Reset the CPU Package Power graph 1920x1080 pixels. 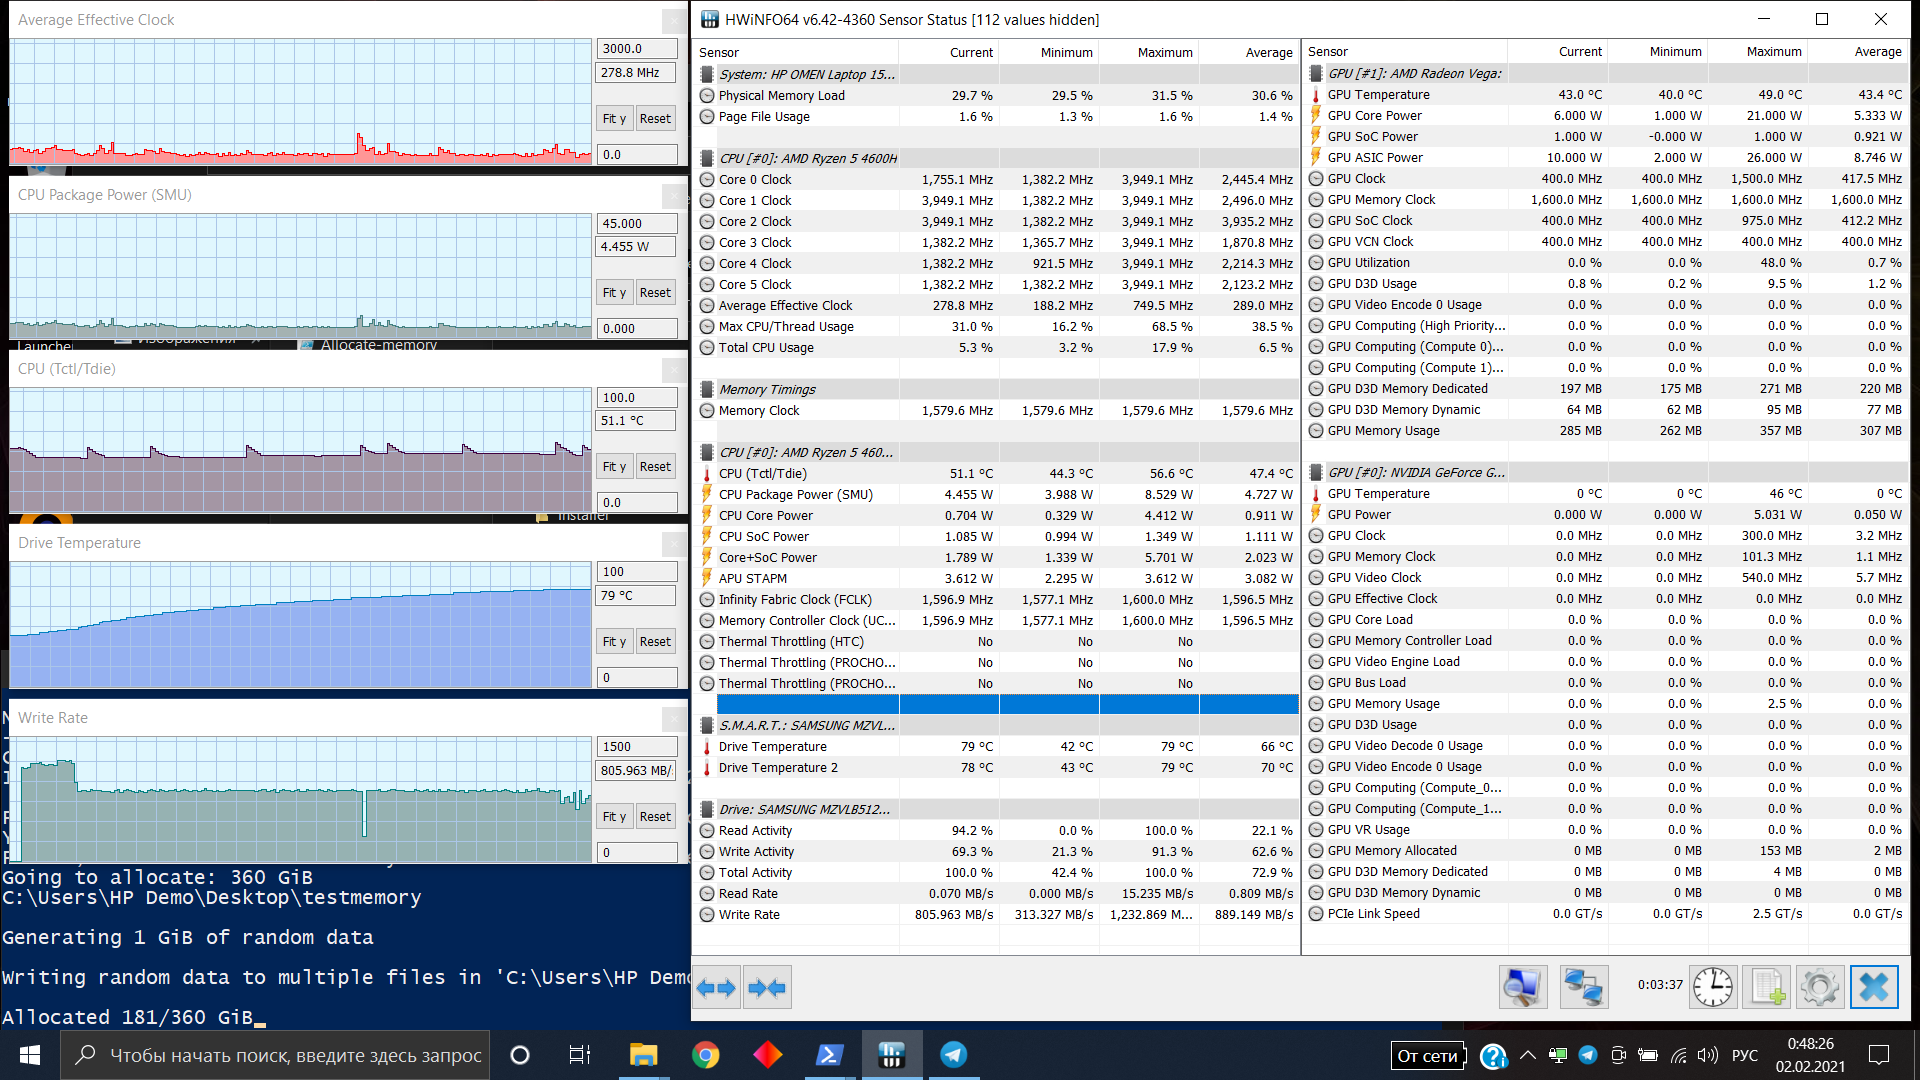point(655,293)
